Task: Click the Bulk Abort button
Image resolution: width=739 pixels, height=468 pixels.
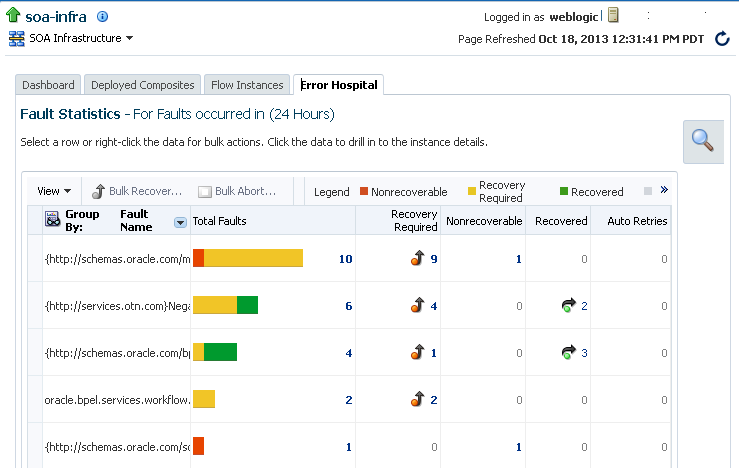Action: point(237,191)
